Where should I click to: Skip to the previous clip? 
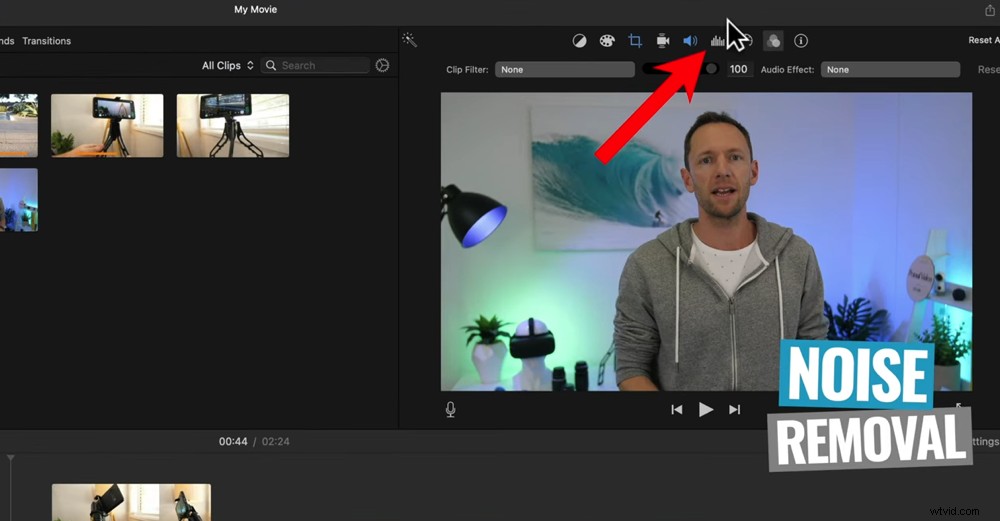point(677,409)
